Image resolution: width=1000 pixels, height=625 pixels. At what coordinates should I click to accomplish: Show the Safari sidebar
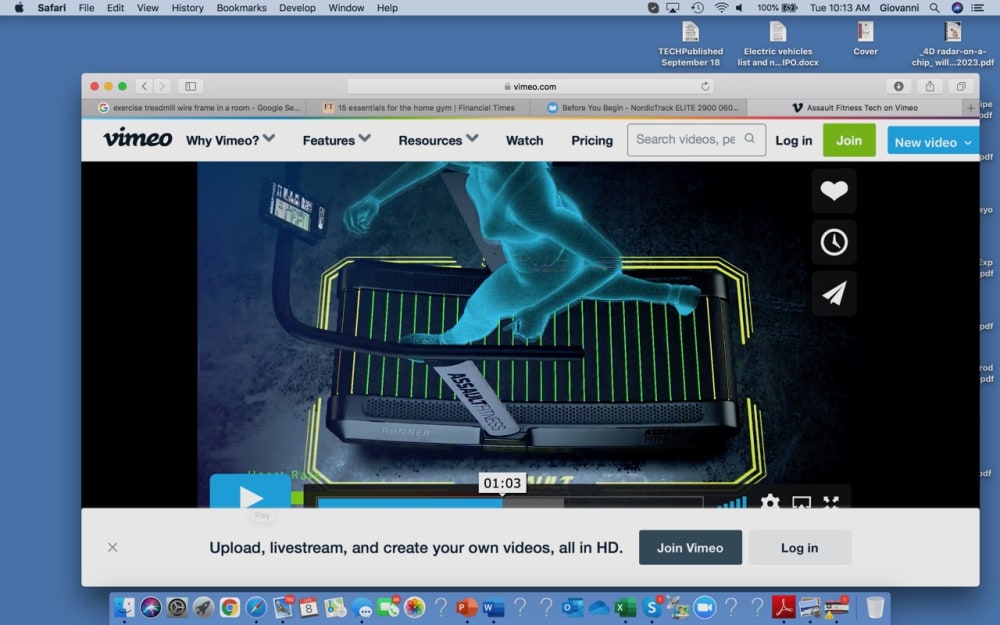[x=190, y=86]
